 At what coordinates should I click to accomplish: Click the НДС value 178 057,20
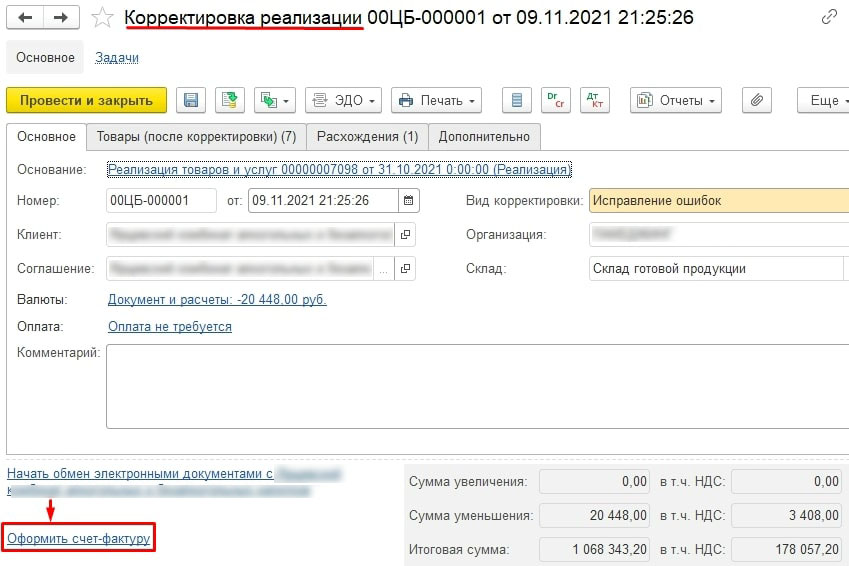[787, 549]
